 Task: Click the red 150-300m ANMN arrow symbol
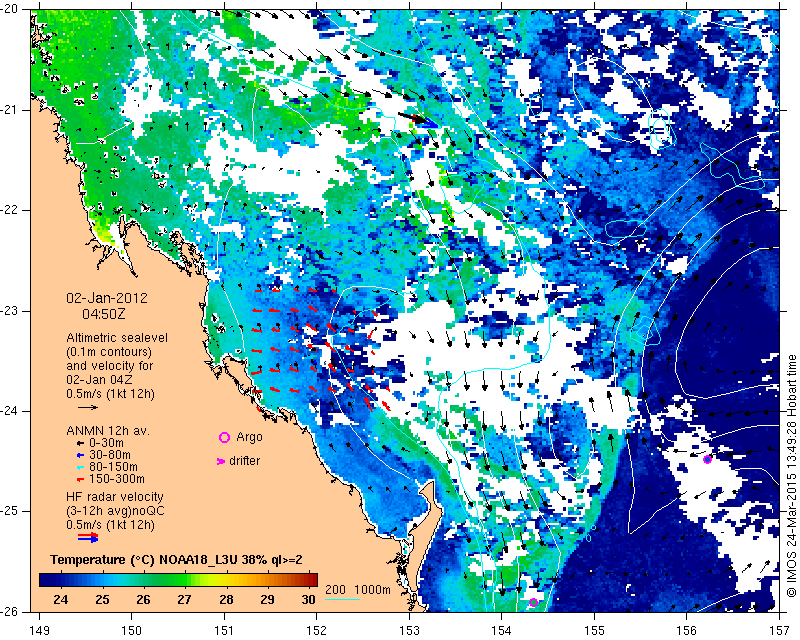coord(80,479)
